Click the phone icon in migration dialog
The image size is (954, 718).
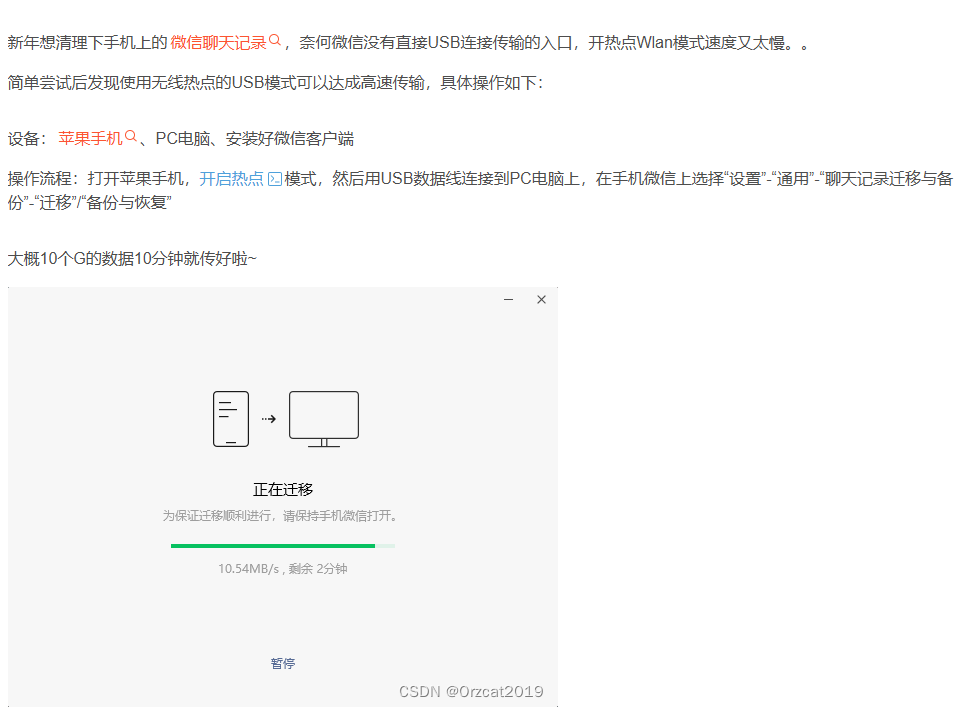[x=231, y=419]
